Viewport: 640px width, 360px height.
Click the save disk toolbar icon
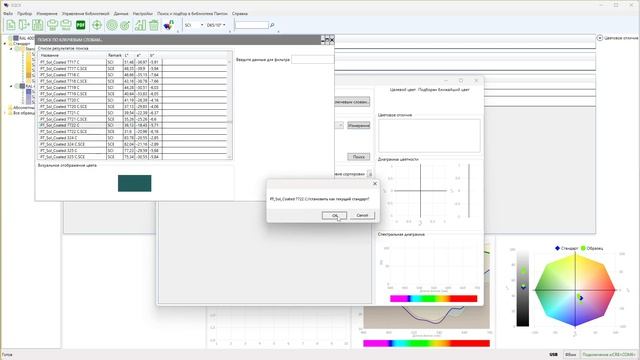click(38, 25)
